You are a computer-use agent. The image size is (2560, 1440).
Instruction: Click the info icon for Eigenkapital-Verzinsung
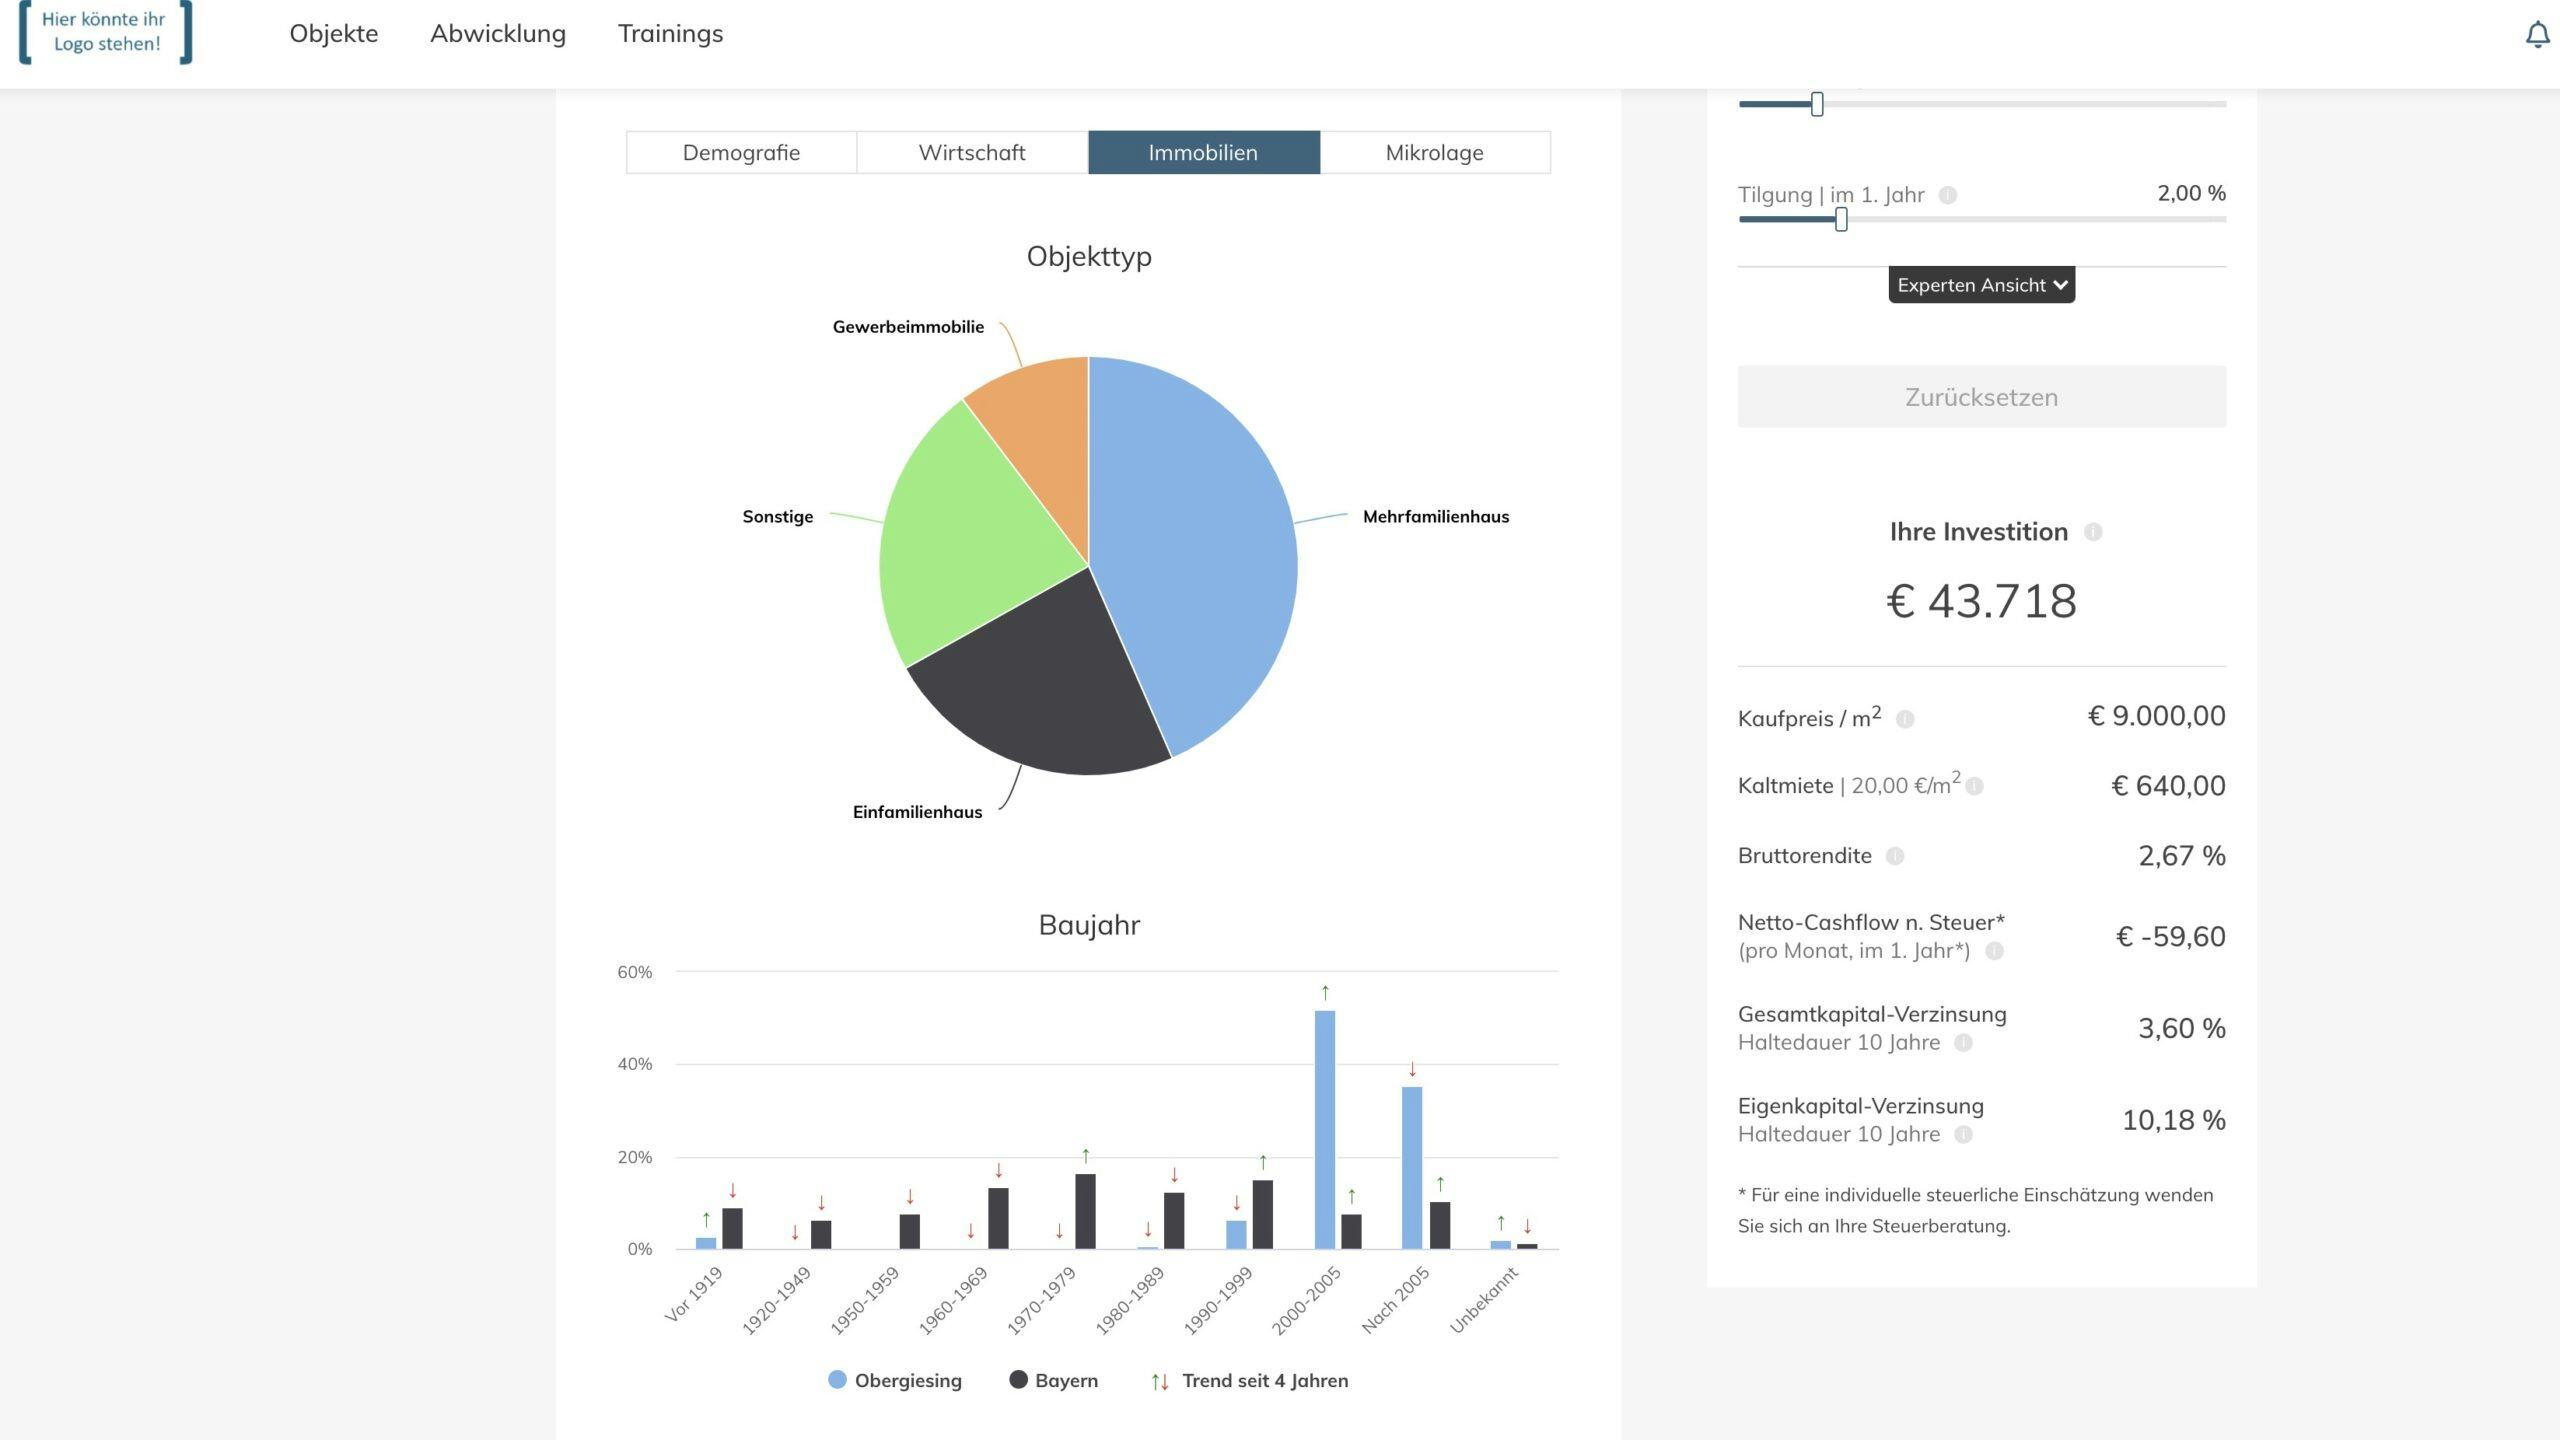click(x=1964, y=1135)
